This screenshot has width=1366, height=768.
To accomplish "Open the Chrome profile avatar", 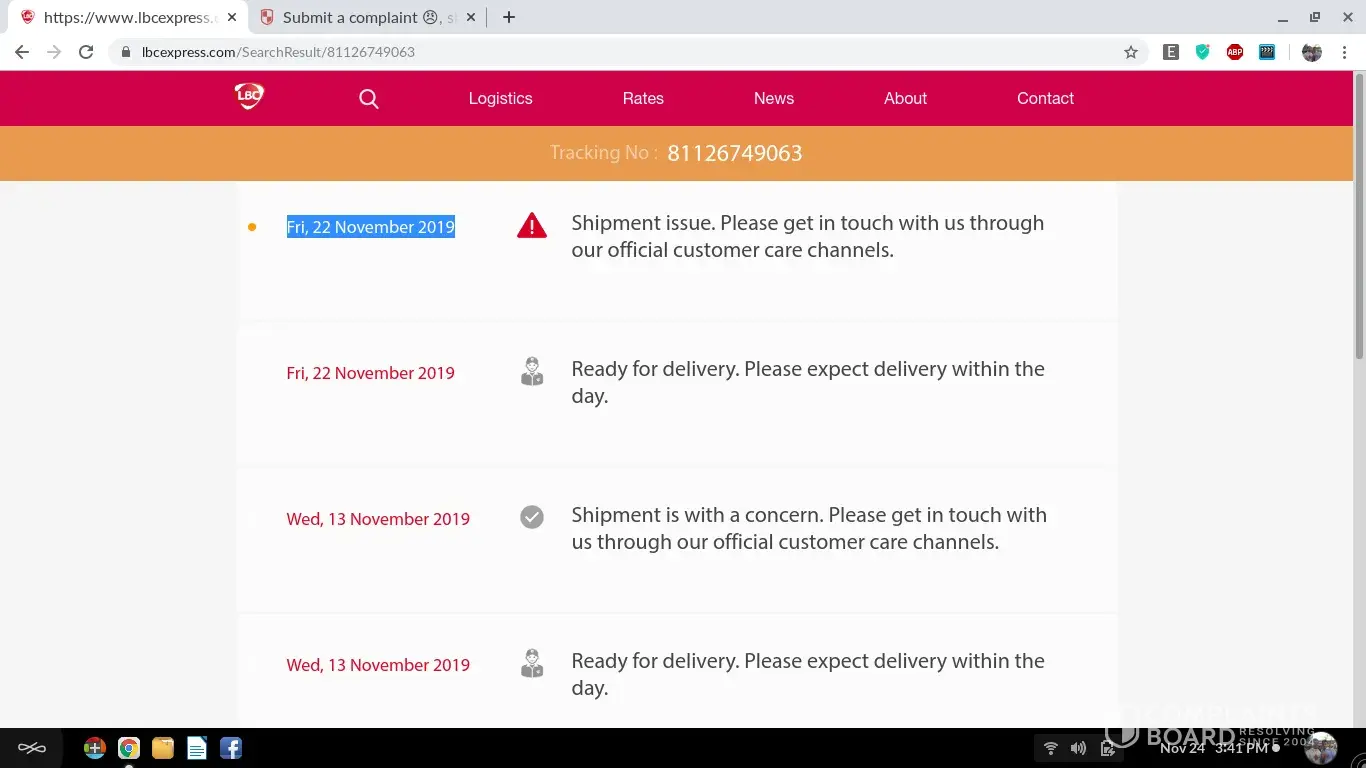I will tap(1312, 52).
